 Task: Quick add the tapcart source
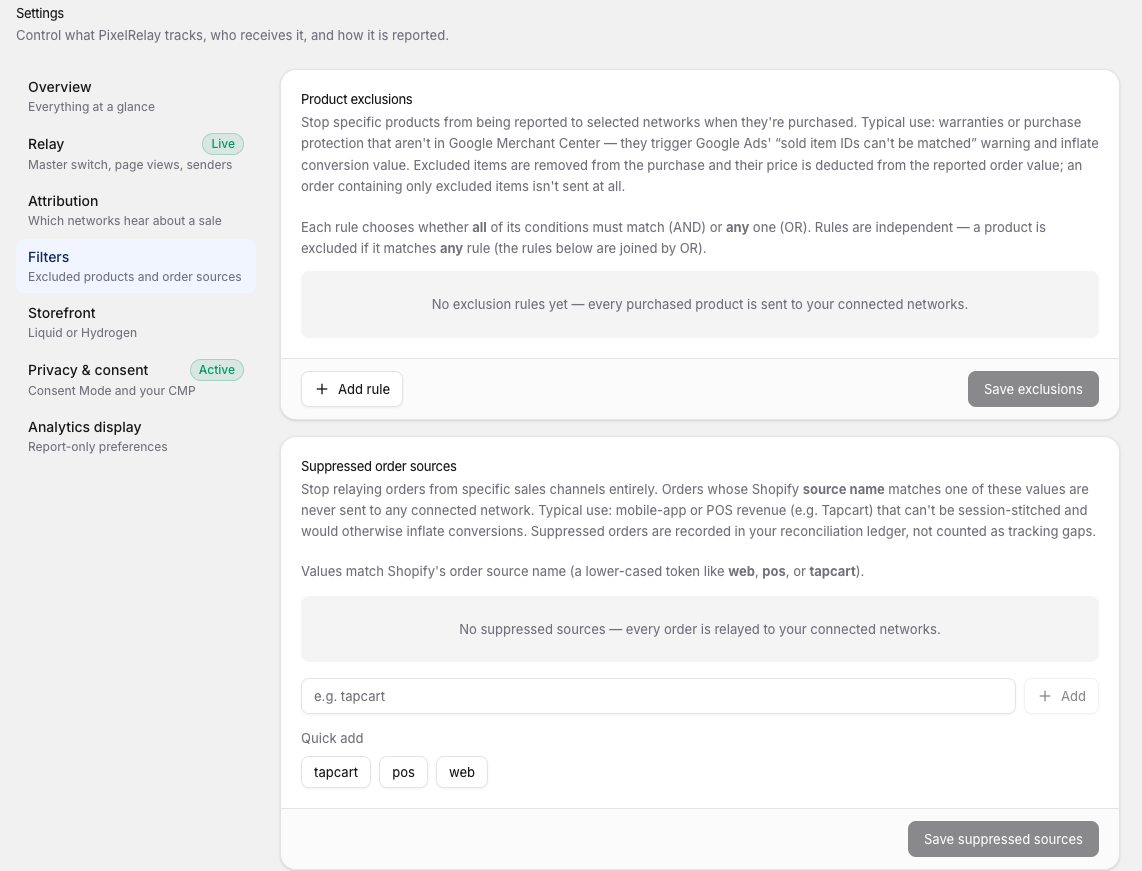[x=336, y=772]
